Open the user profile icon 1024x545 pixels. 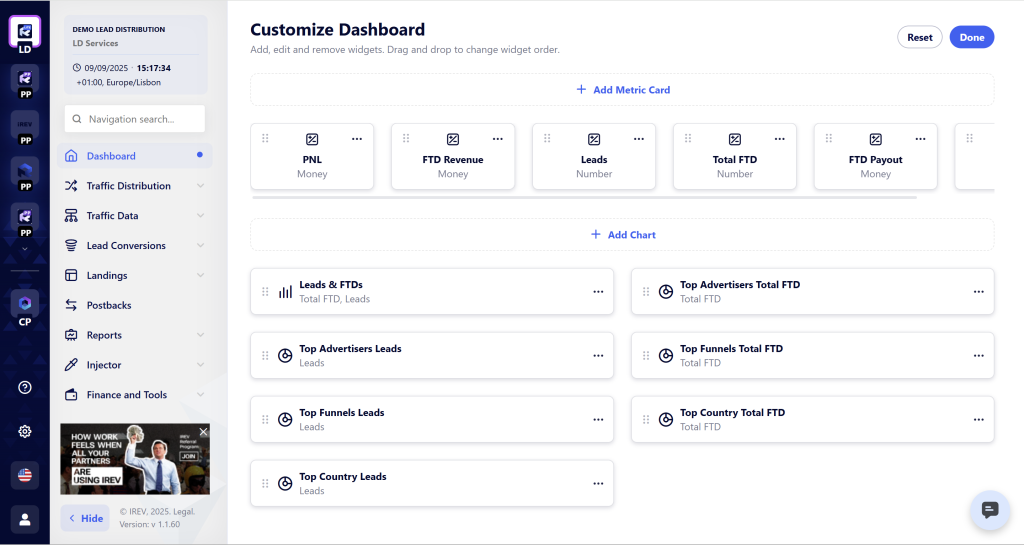25,518
